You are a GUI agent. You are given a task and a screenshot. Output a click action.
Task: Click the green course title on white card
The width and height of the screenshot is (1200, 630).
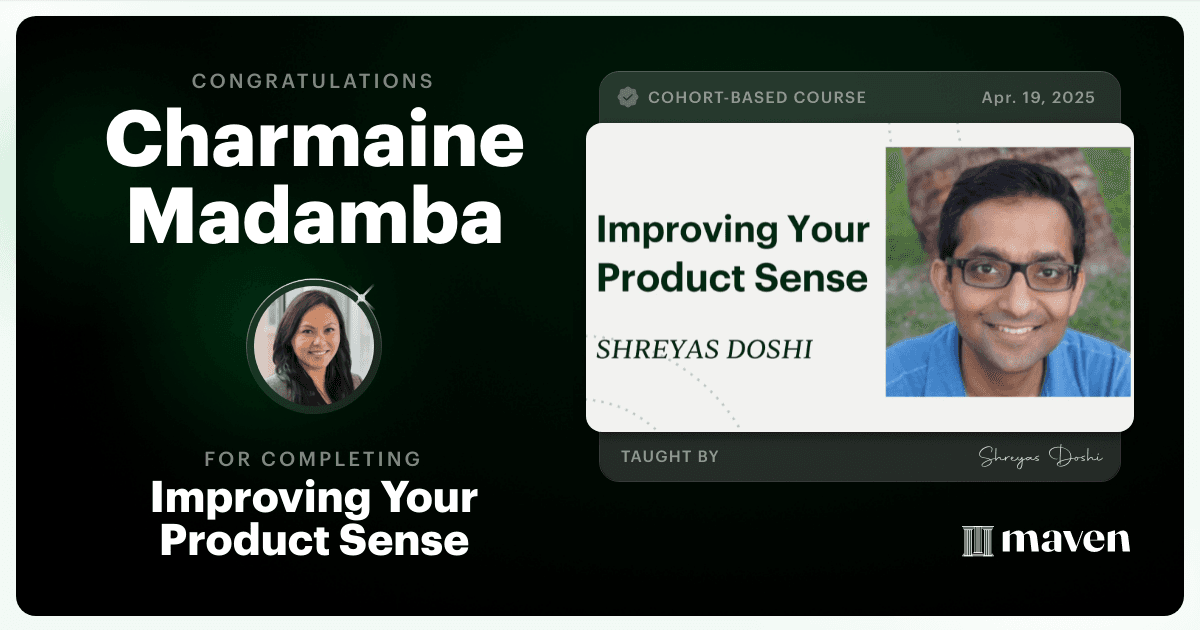733,254
